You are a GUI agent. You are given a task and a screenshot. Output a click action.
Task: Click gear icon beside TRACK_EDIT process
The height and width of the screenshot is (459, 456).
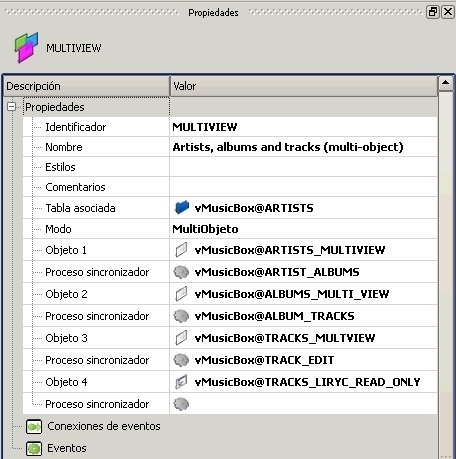point(181,360)
